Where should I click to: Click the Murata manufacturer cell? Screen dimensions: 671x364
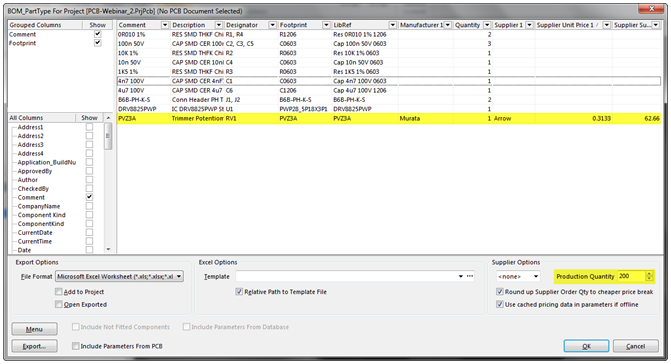click(x=425, y=118)
